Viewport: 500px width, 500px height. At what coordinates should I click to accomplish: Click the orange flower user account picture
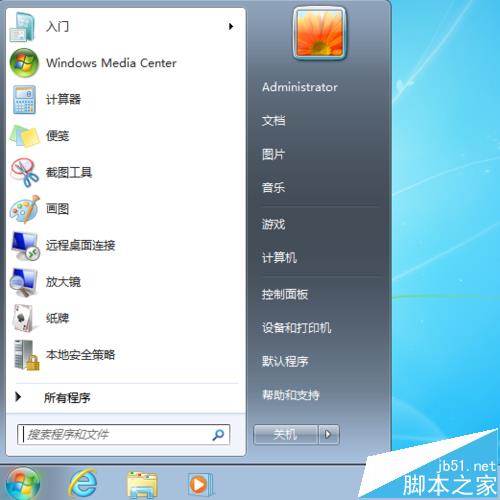[x=319, y=32]
